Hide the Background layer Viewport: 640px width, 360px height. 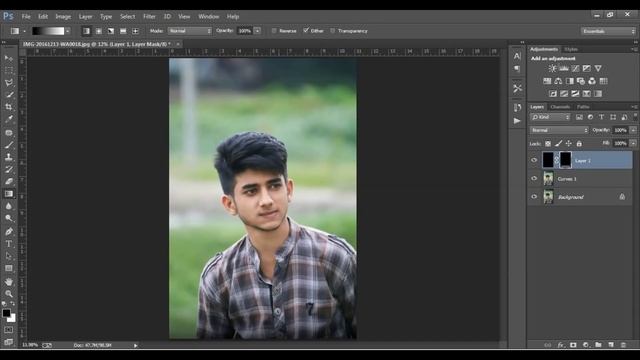534,197
